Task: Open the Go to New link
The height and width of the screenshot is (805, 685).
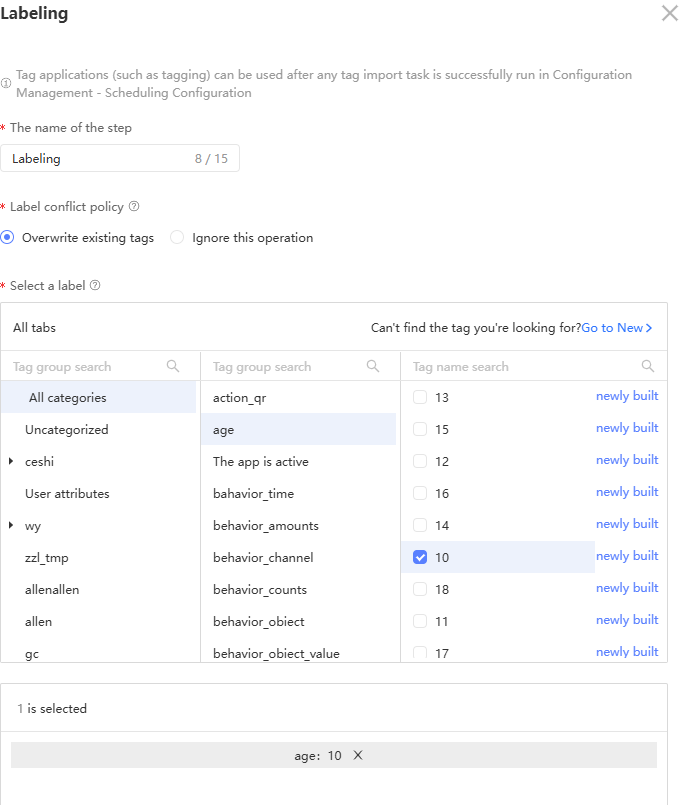Action: (x=616, y=328)
